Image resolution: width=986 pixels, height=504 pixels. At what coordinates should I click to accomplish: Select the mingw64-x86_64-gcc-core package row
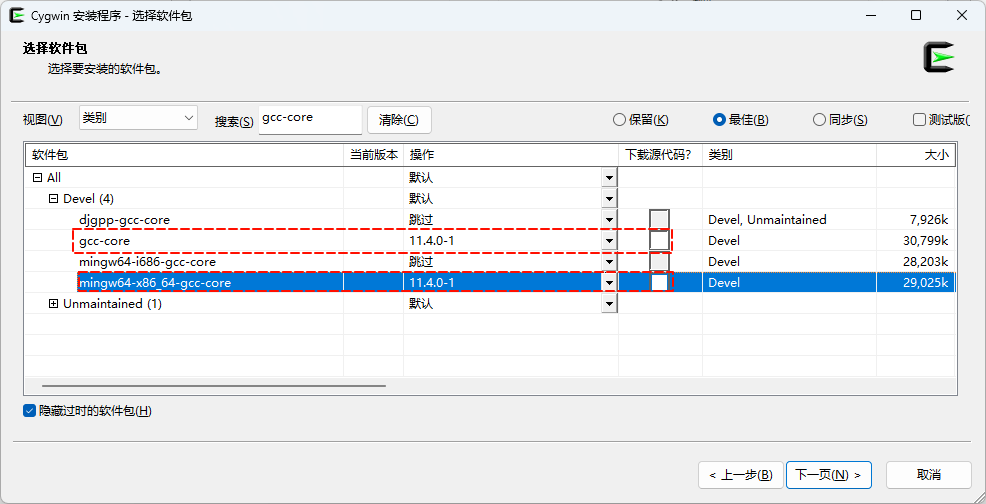point(490,283)
